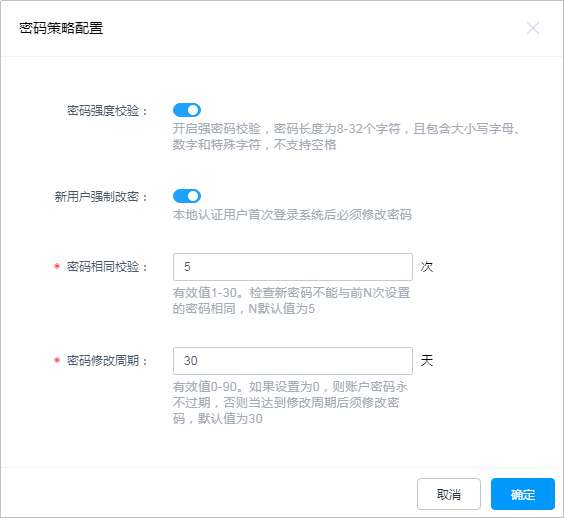Focus the 密码修改周期 input showing 30
Screen dimensions: 564x518
293,361
